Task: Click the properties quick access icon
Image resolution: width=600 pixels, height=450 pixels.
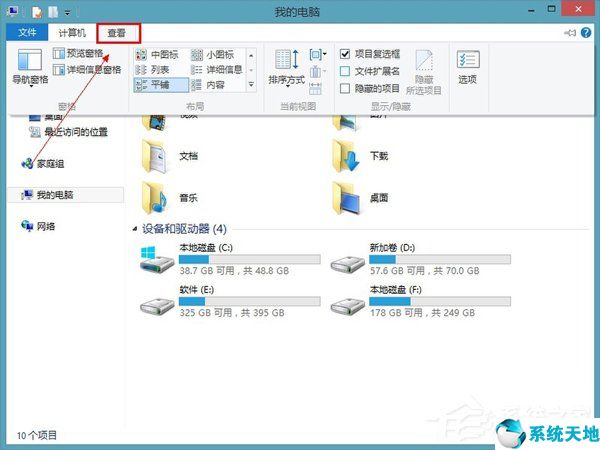Action: click(37, 12)
